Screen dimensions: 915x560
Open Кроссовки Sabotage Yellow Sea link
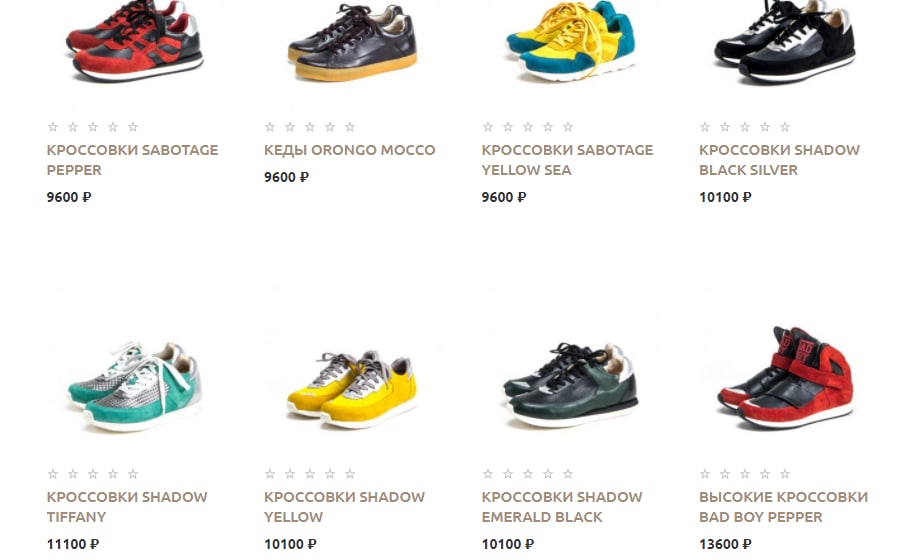(x=567, y=160)
